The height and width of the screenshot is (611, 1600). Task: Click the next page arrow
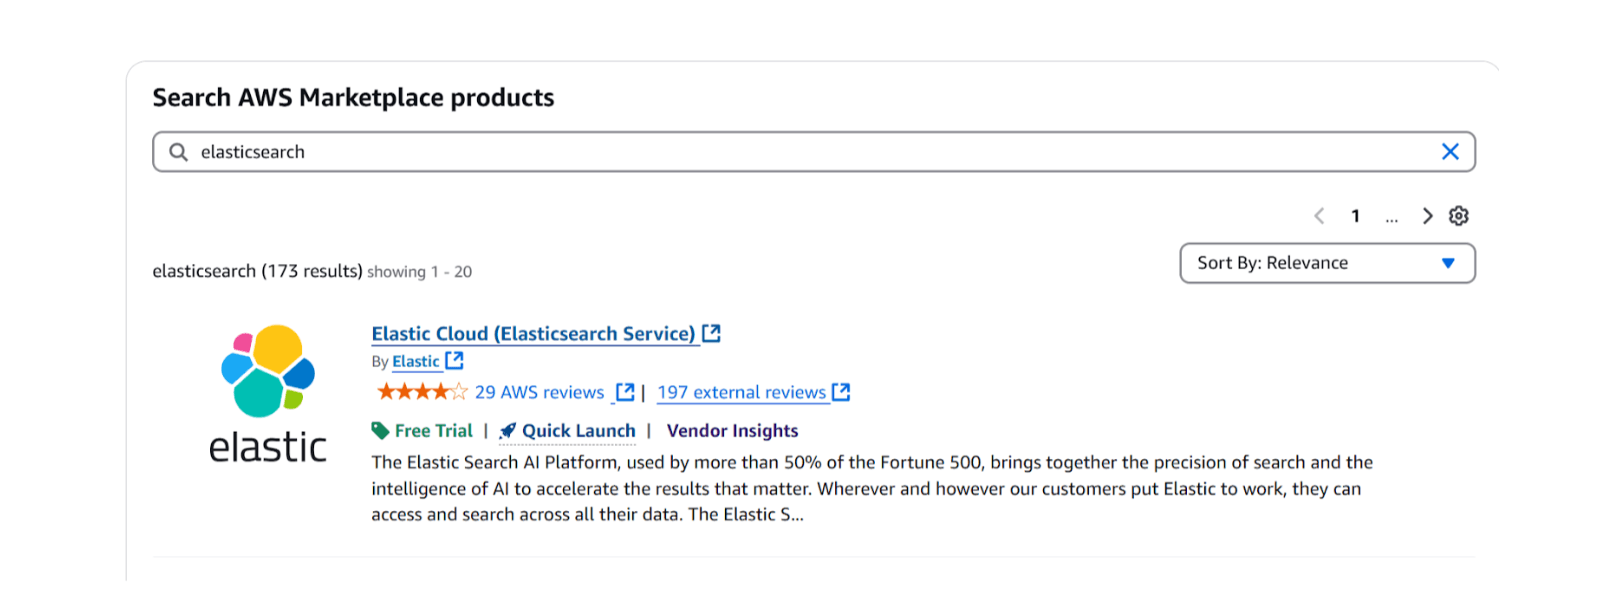click(x=1428, y=215)
